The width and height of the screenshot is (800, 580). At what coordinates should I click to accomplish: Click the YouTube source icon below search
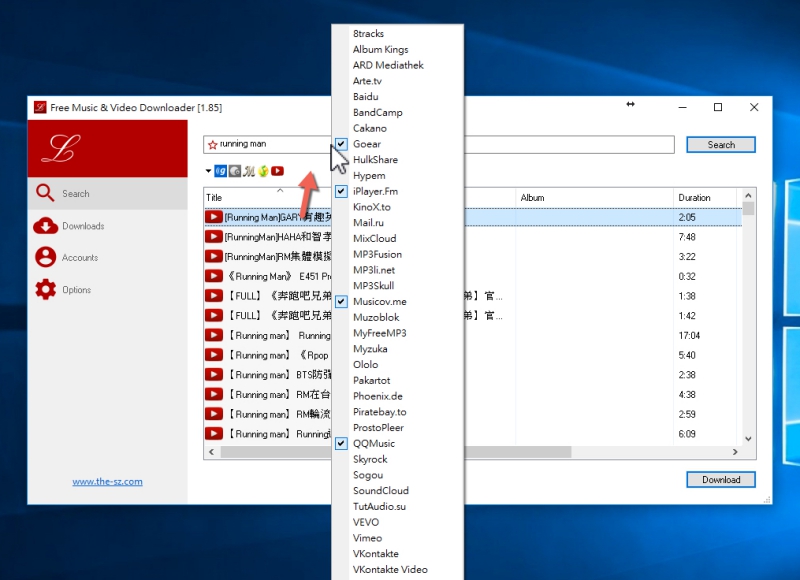coord(277,171)
